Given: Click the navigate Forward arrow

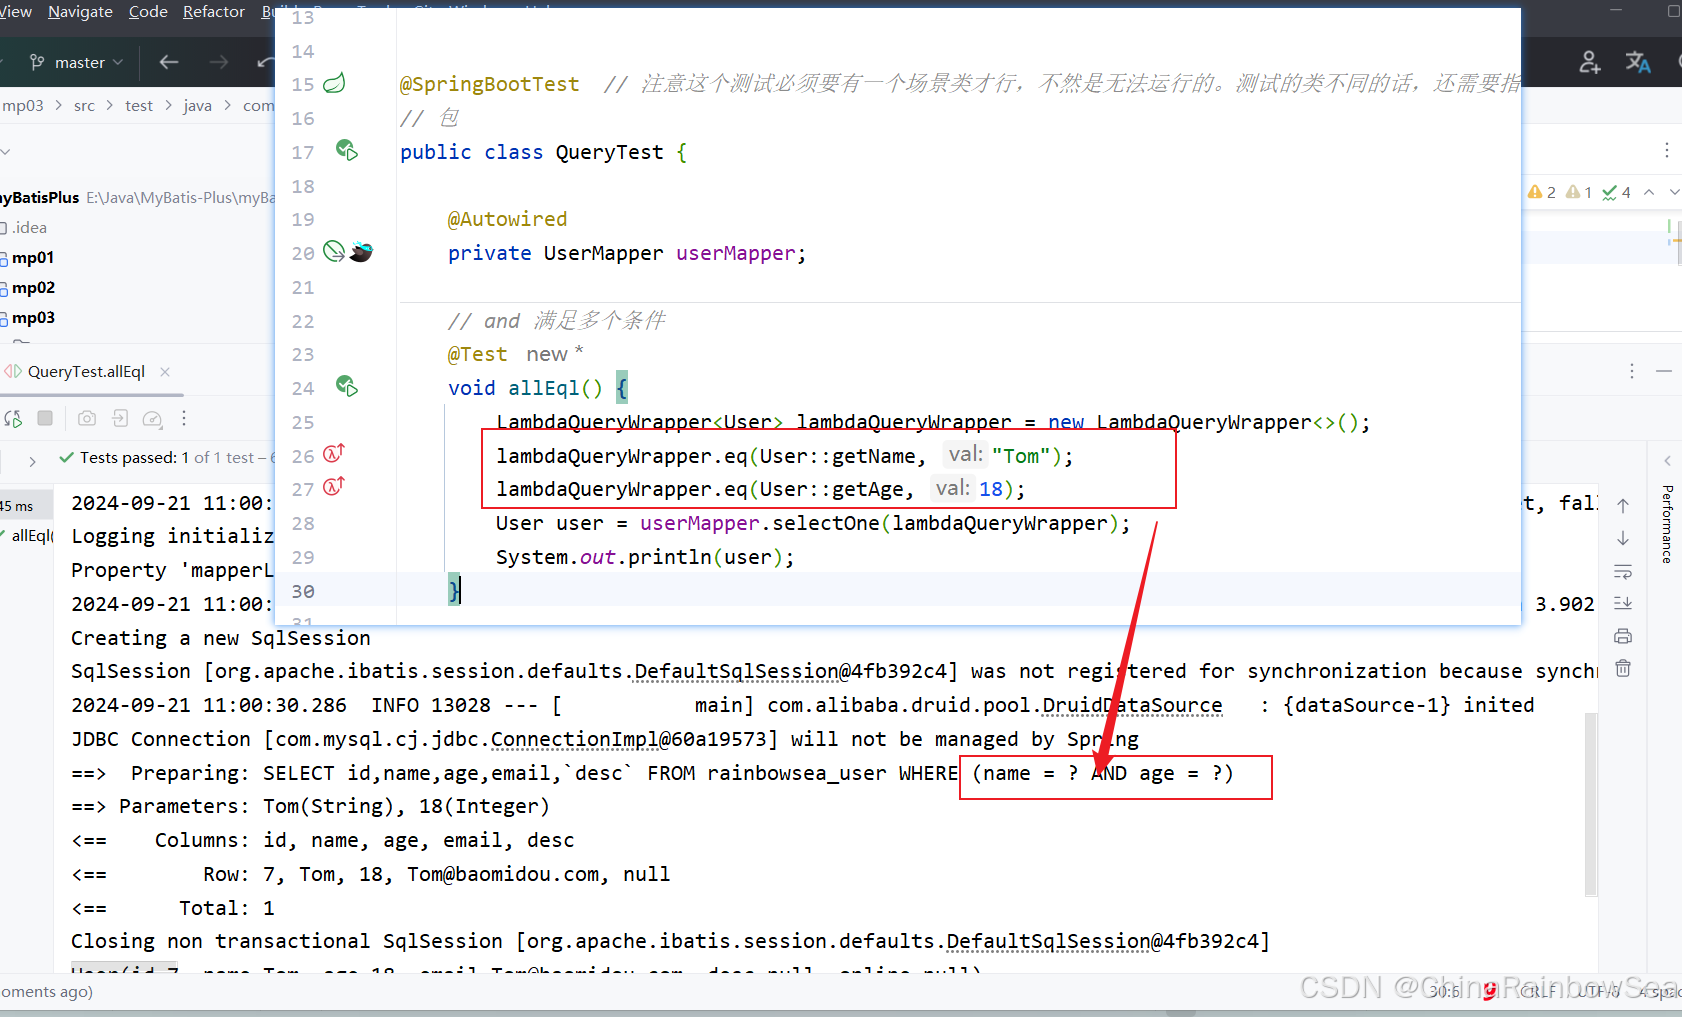Looking at the screenshot, I should click(219, 62).
